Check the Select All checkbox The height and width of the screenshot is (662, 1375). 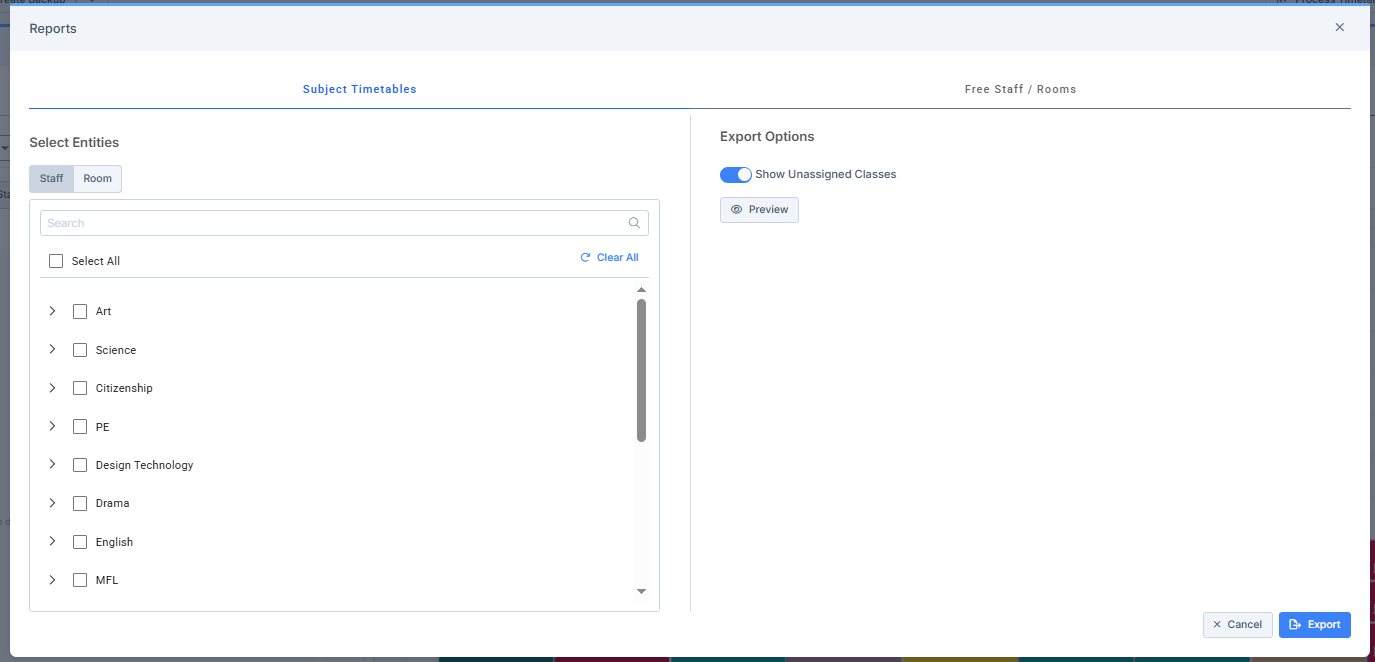tap(56, 261)
